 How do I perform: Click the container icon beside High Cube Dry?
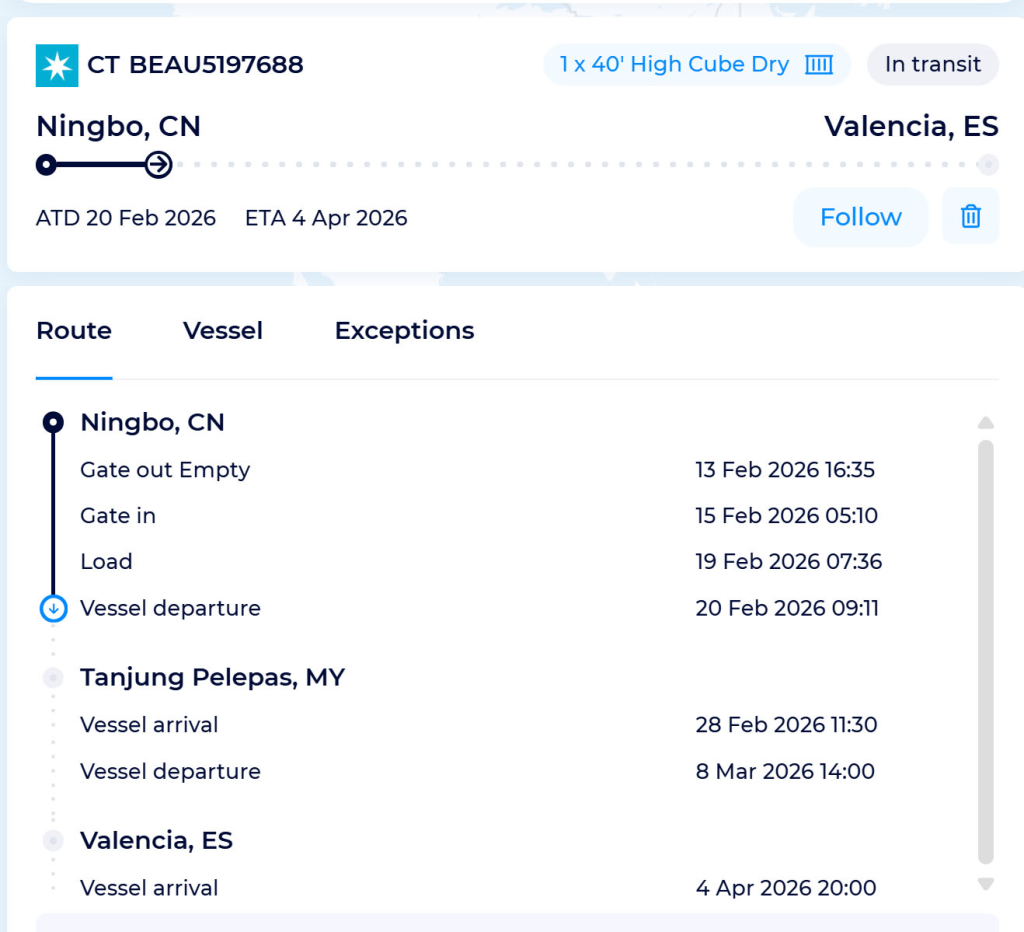pyautogui.click(x=819, y=65)
